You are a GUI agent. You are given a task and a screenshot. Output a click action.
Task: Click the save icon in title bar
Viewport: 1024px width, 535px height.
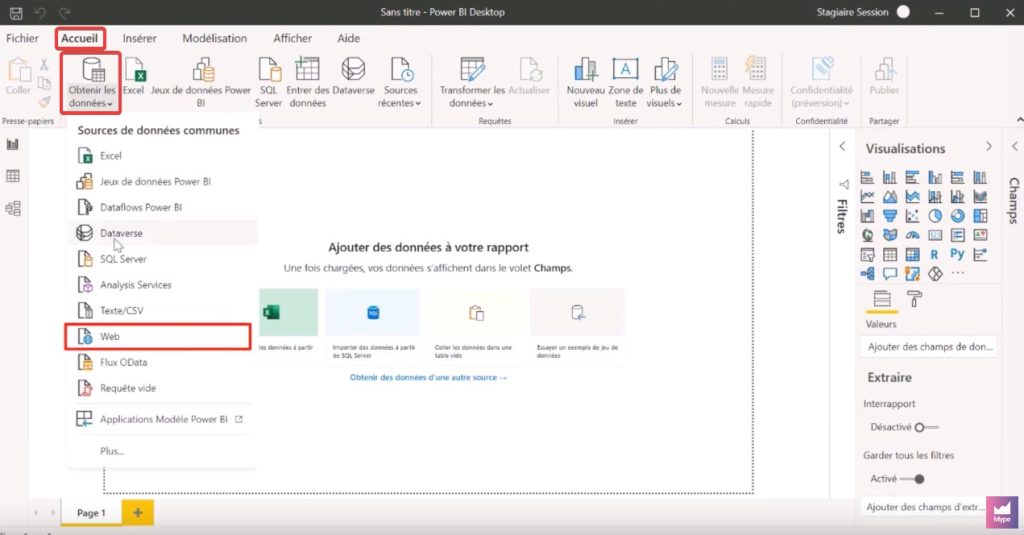[16, 12]
